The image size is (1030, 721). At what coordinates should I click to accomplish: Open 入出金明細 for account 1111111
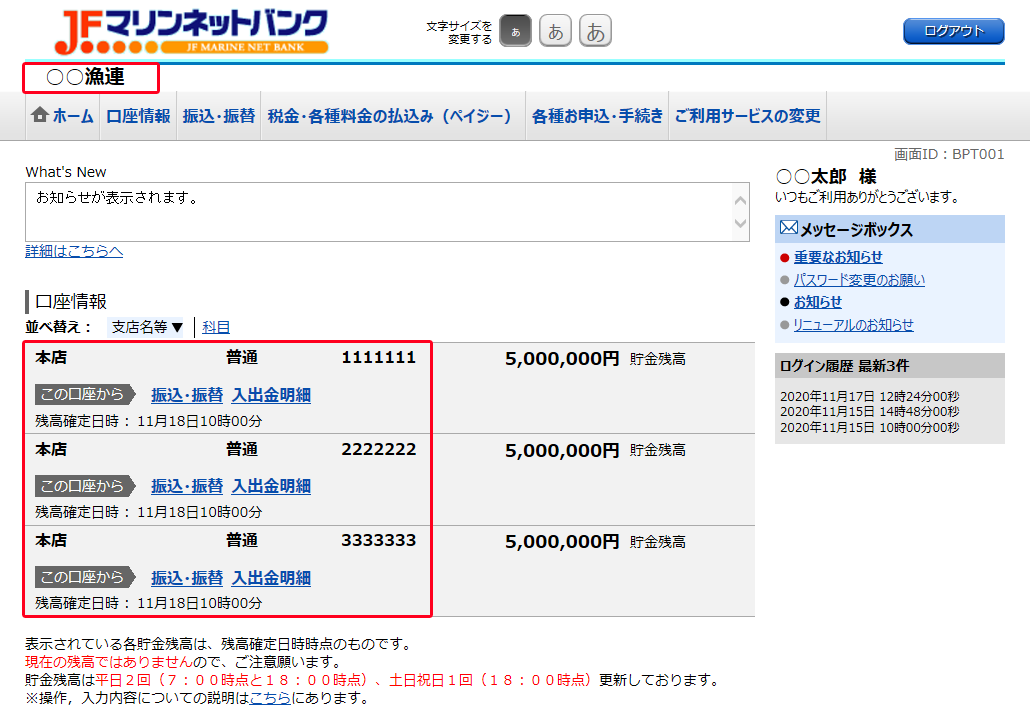[x=271, y=395]
